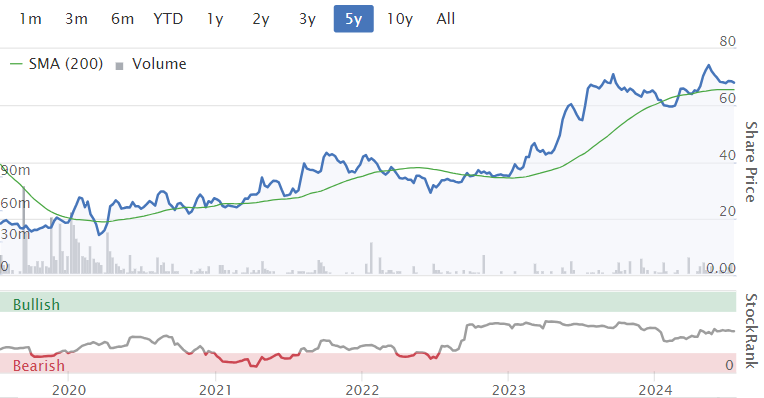This screenshot has height=398, width=764.
Task: Click the 80 price axis value
Action: [727, 41]
